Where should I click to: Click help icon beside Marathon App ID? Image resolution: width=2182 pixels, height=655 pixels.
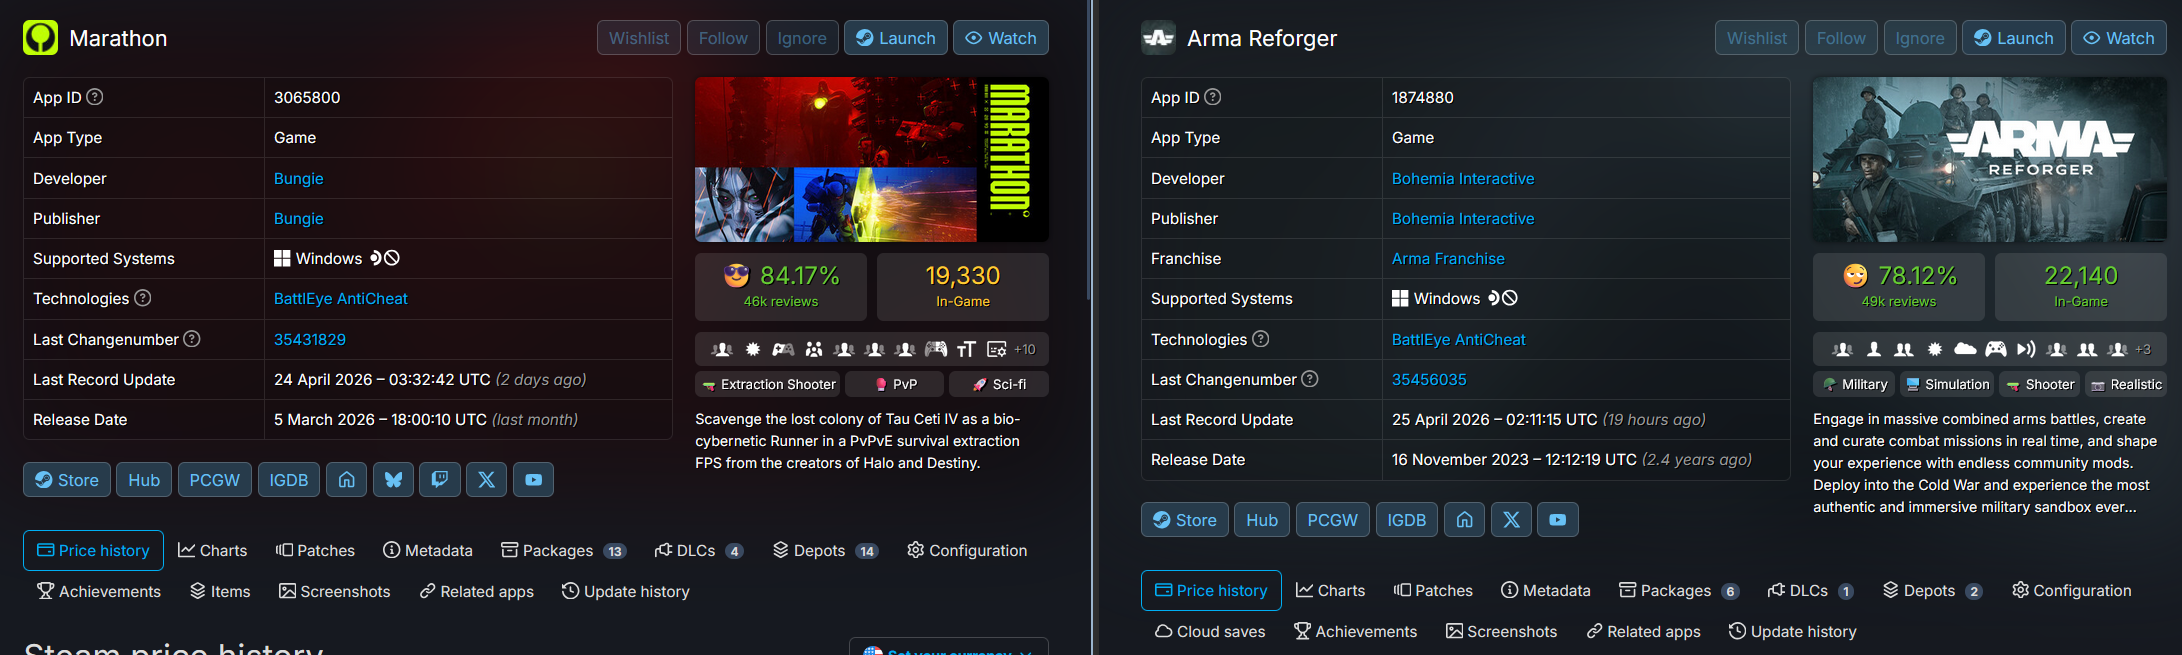[95, 97]
